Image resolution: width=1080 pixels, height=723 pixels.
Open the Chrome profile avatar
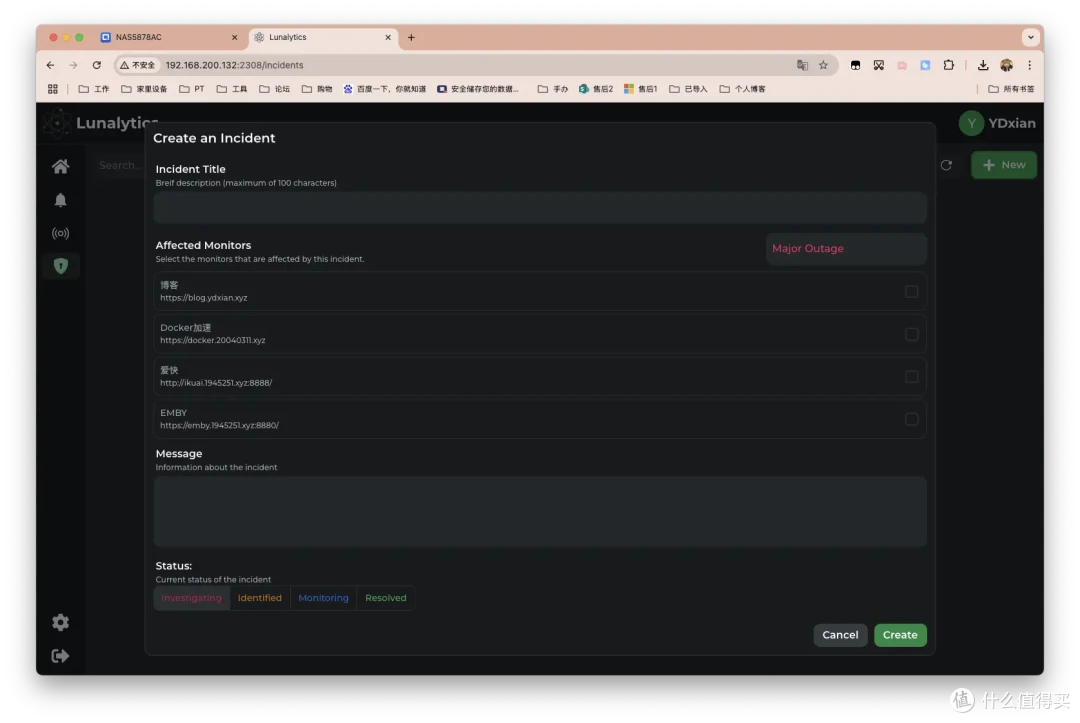coord(1006,65)
